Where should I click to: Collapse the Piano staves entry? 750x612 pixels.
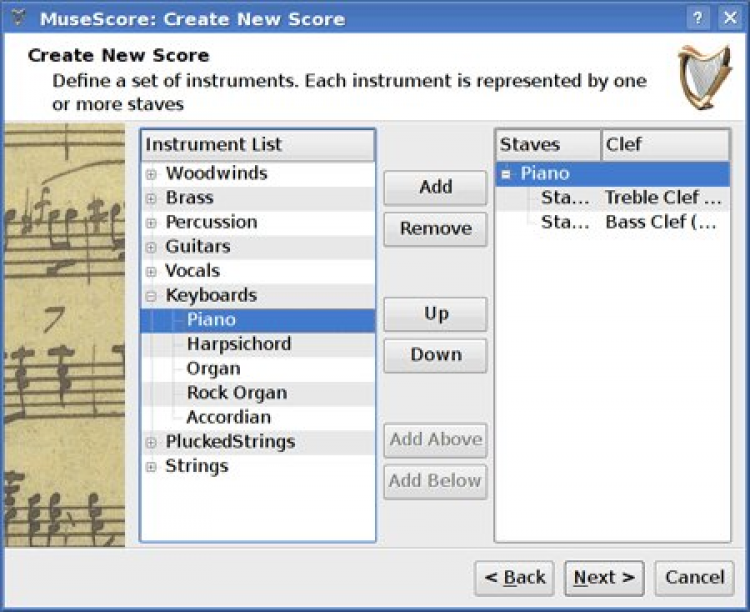point(507,174)
